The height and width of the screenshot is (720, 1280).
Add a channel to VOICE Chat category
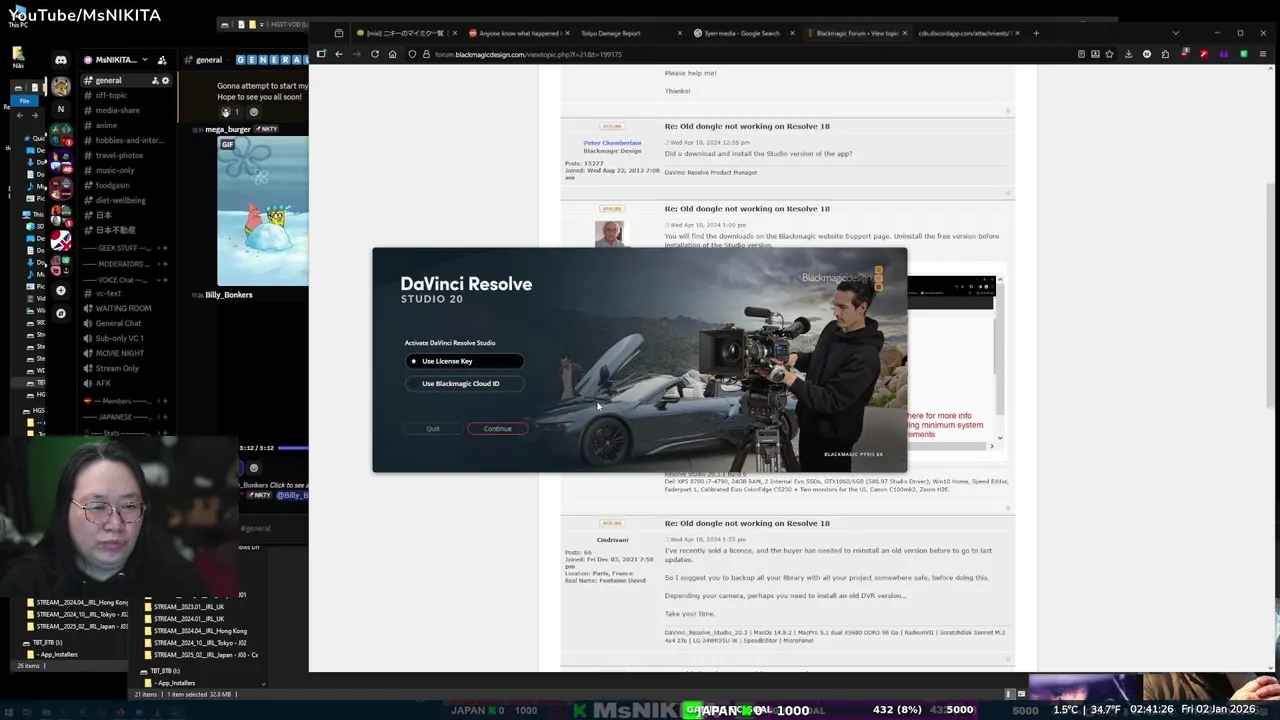pos(165,280)
